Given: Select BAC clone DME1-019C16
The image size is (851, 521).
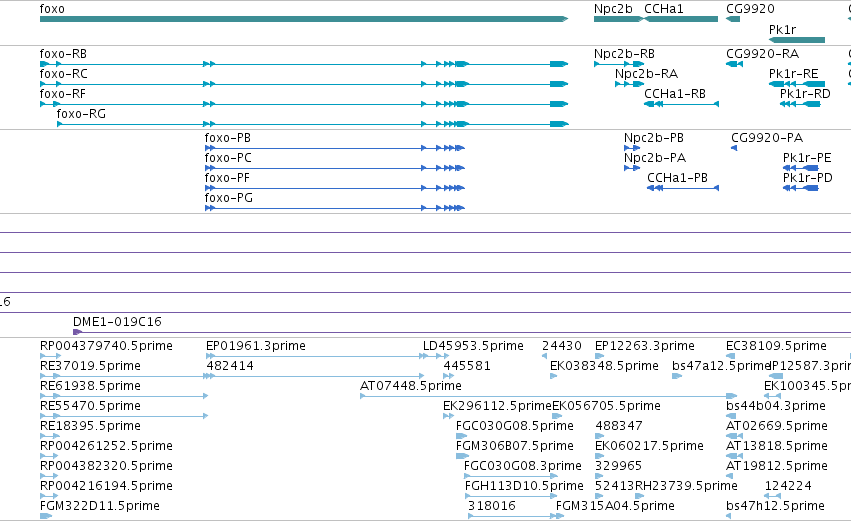Looking at the screenshot, I should pyautogui.click(x=117, y=322).
